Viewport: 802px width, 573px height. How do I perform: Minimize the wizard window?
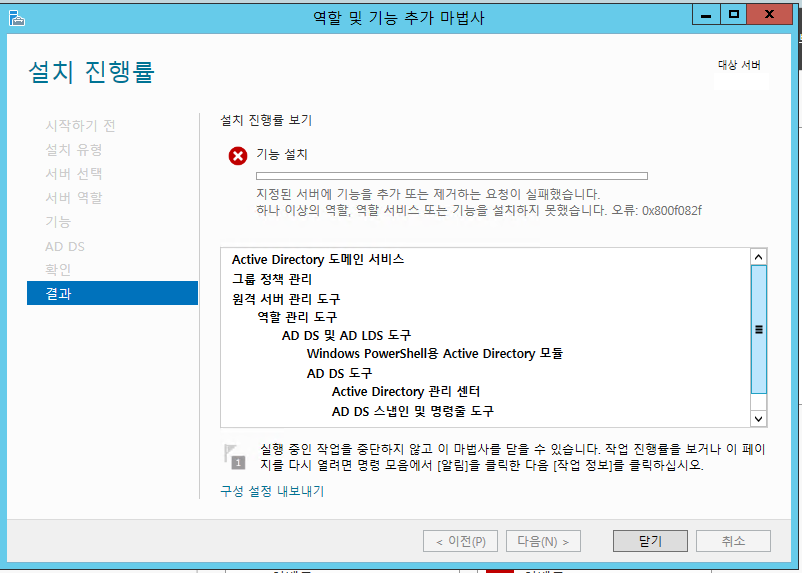point(706,15)
